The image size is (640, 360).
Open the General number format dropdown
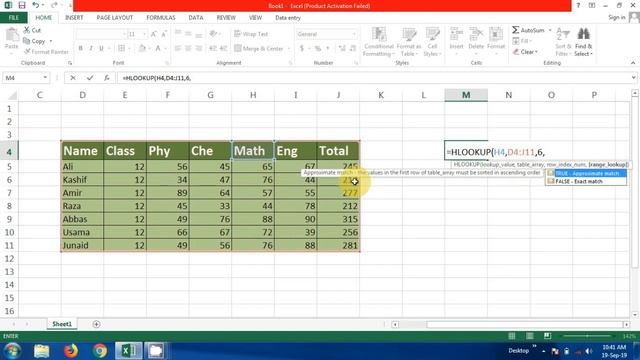353,34
